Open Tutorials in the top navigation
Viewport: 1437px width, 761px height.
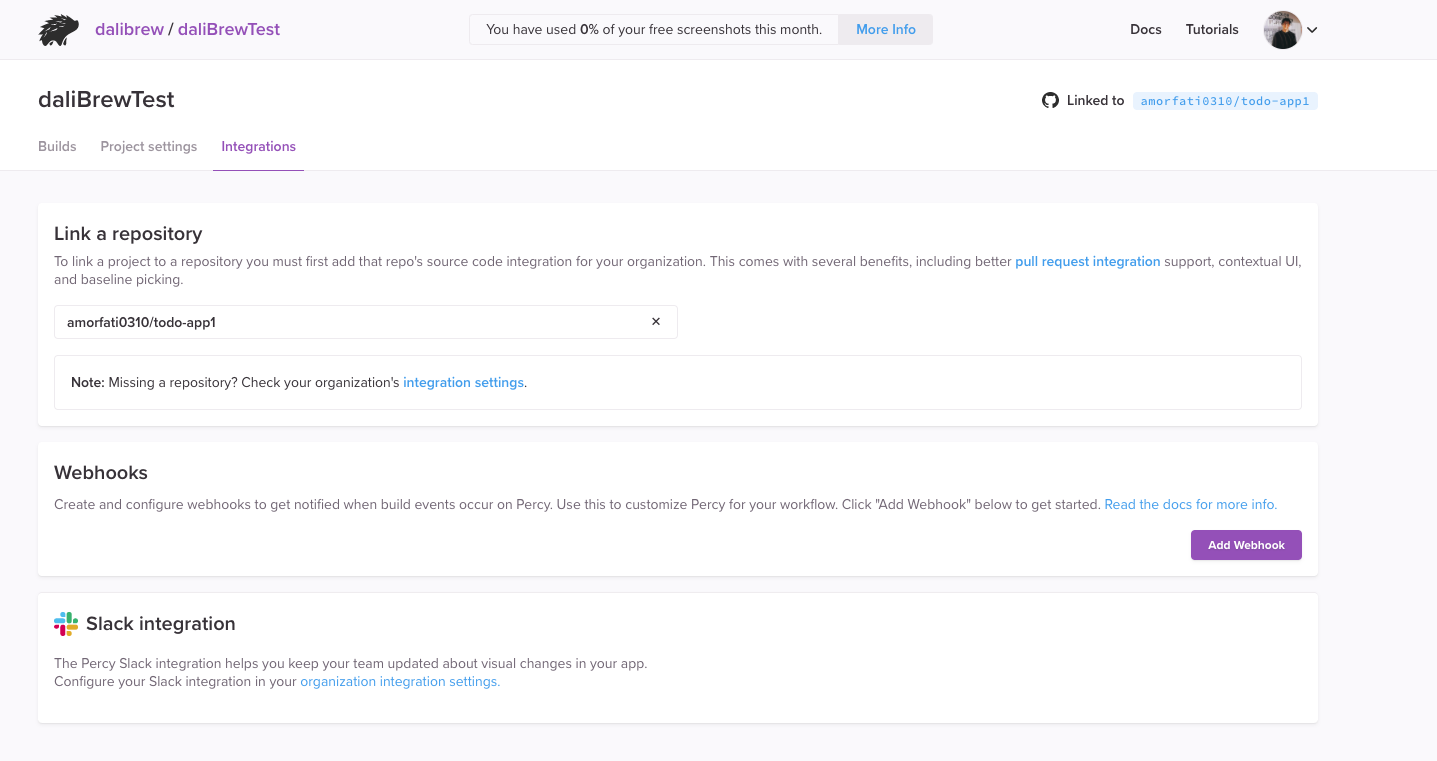point(1212,30)
